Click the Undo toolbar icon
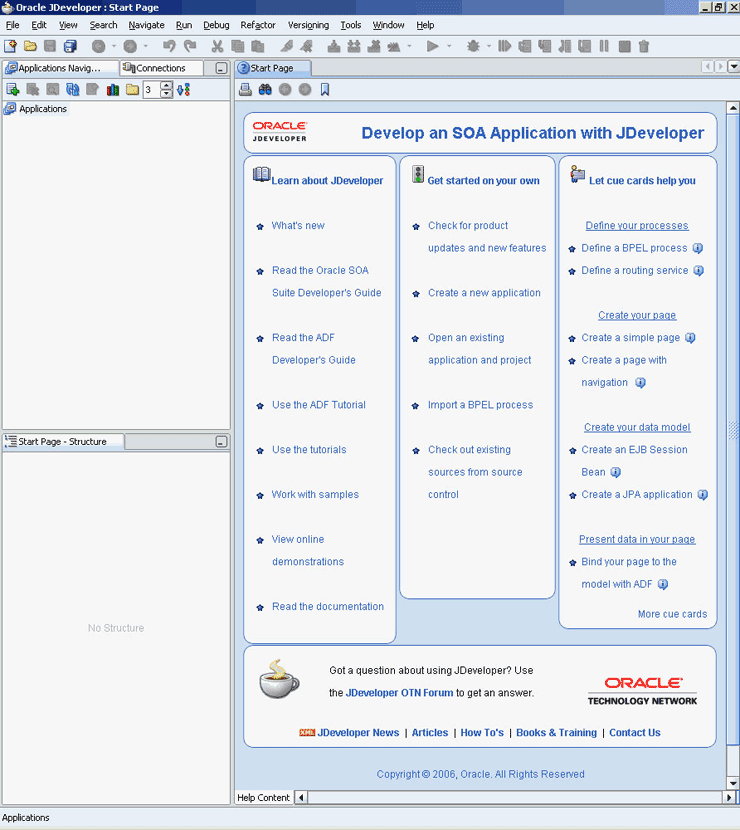 pyautogui.click(x=169, y=46)
